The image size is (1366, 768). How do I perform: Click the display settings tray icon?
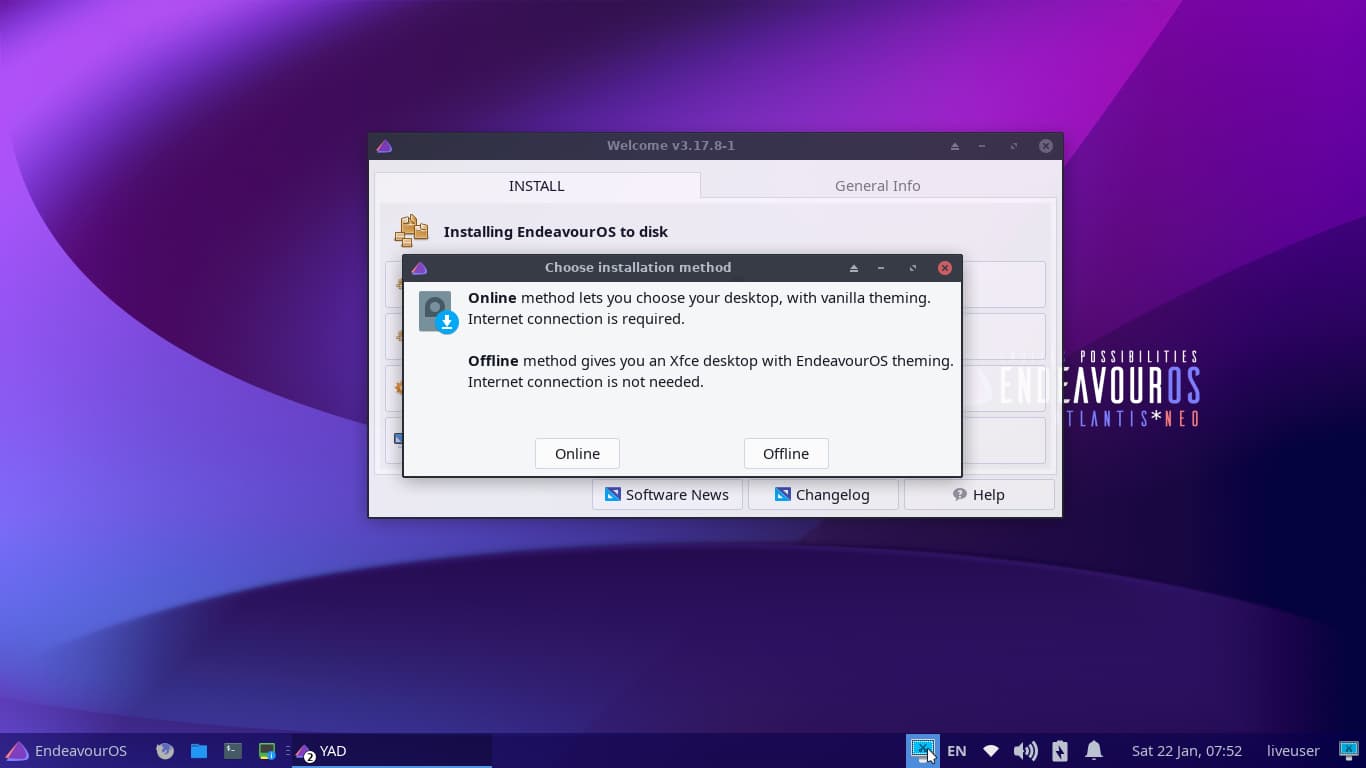pyautogui.click(x=922, y=749)
